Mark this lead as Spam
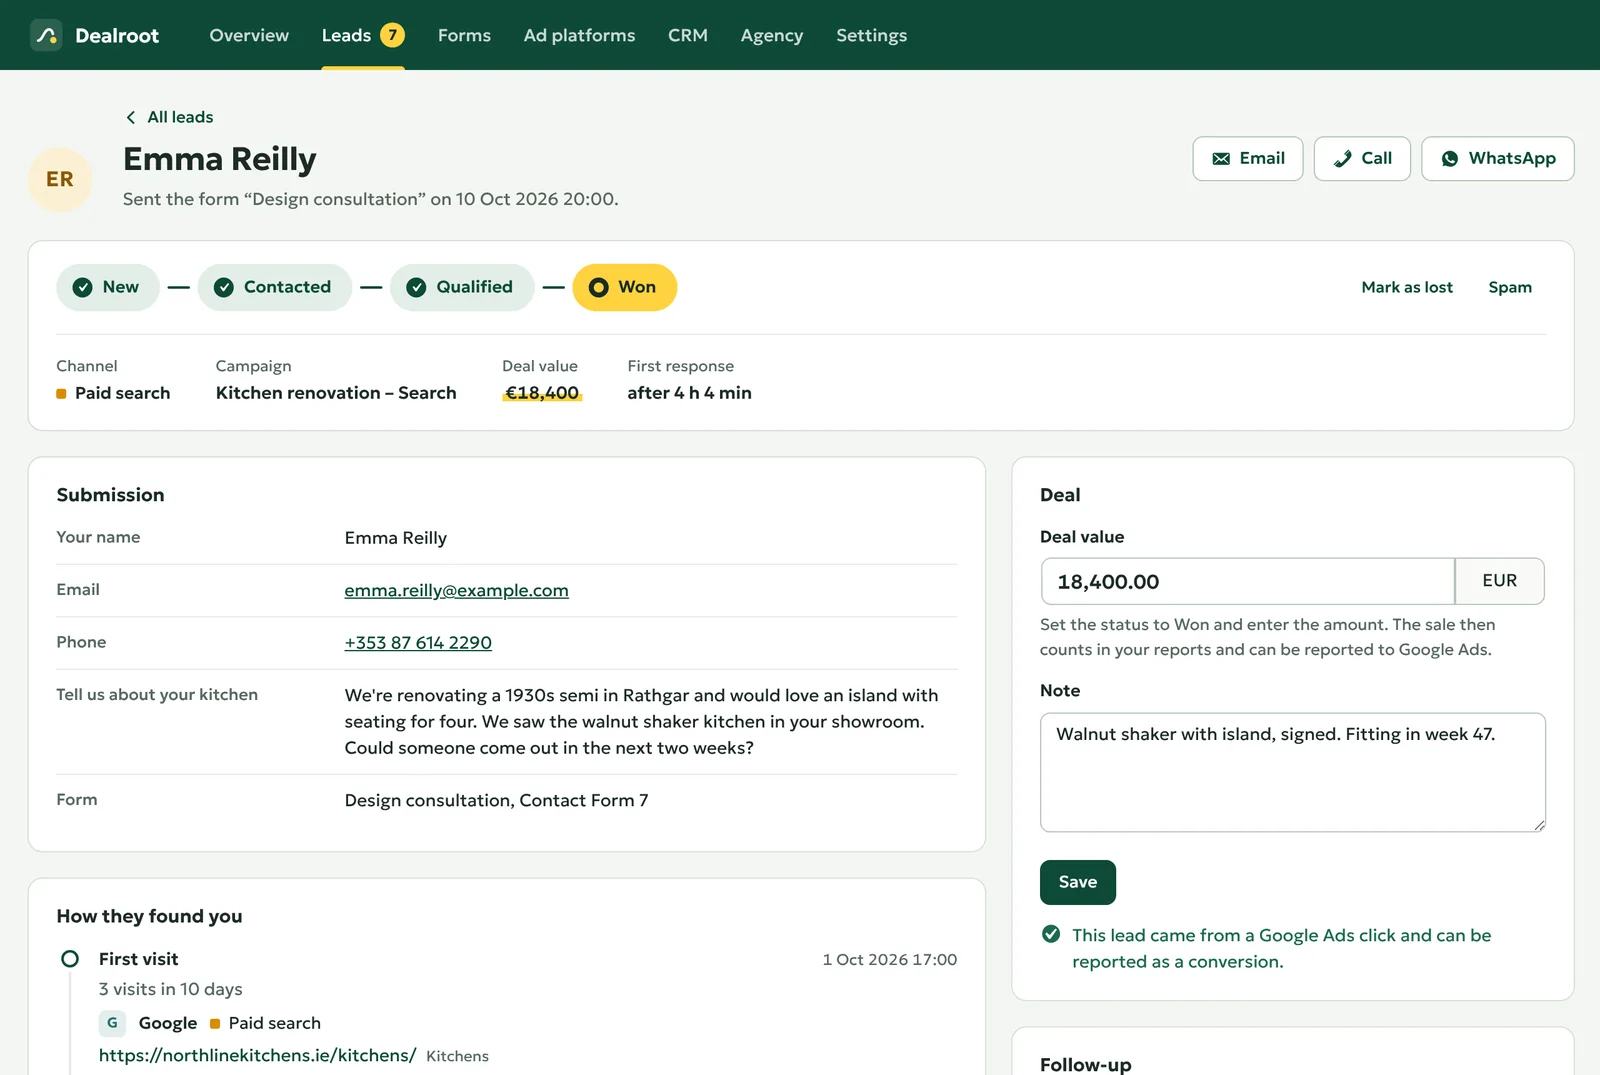The width and height of the screenshot is (1600, 1075). [1510, 287]
